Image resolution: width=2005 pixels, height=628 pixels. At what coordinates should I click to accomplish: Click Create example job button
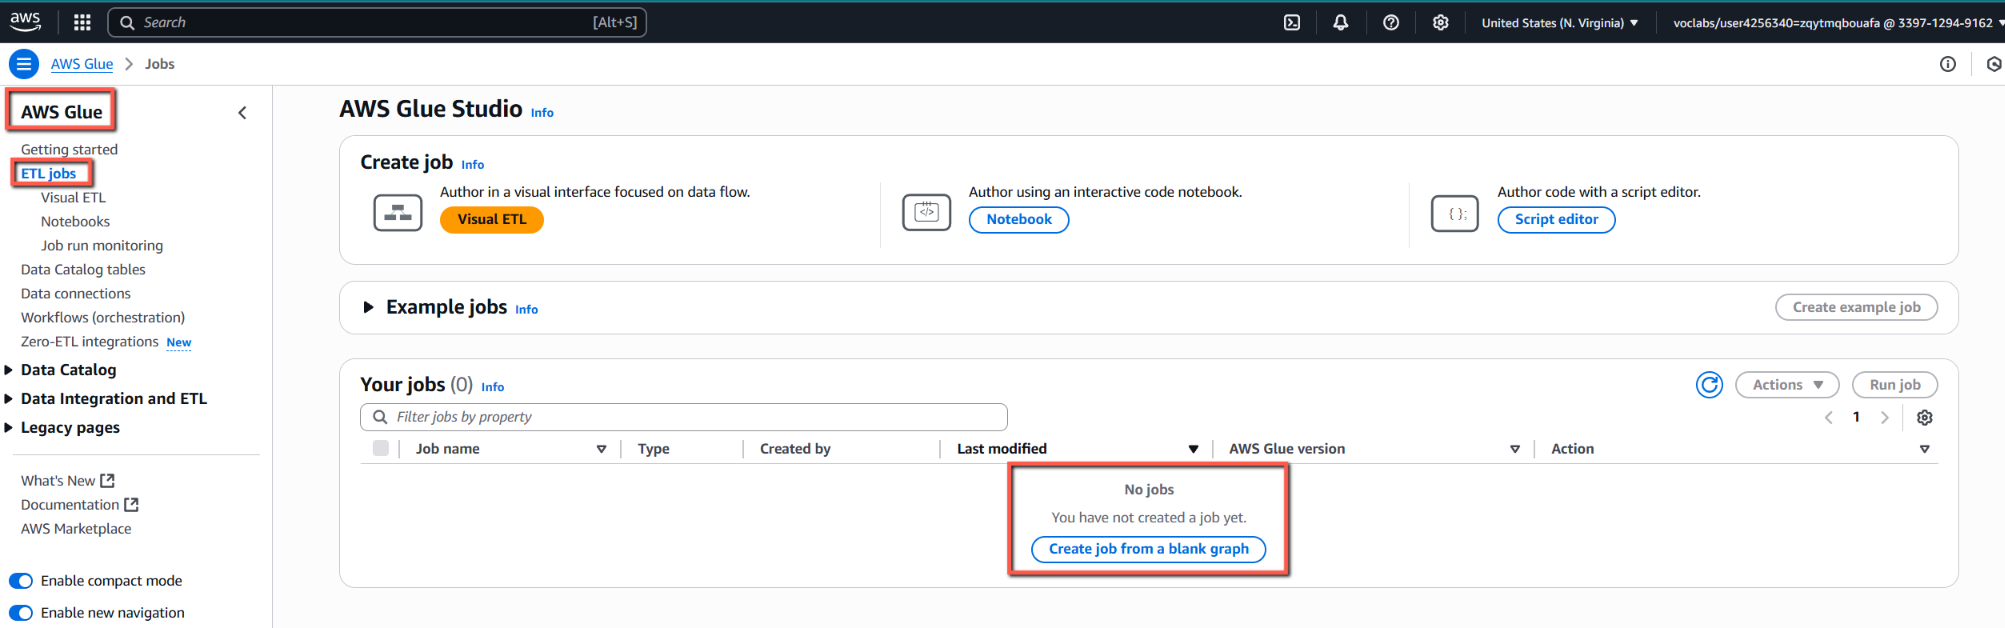pyautogui.click(x=1856, y=307)
